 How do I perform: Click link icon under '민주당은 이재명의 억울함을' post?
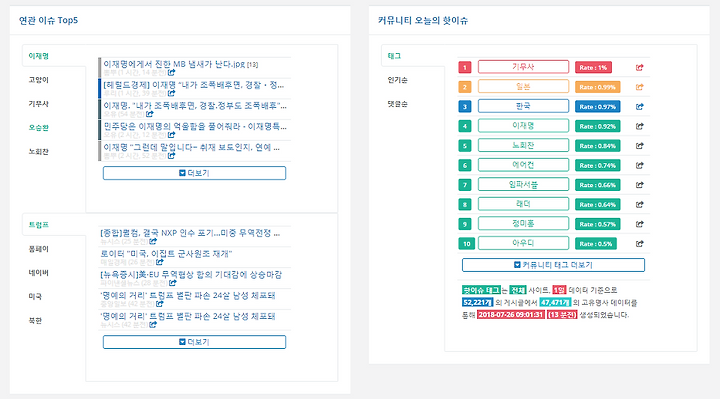click(171, 135)
